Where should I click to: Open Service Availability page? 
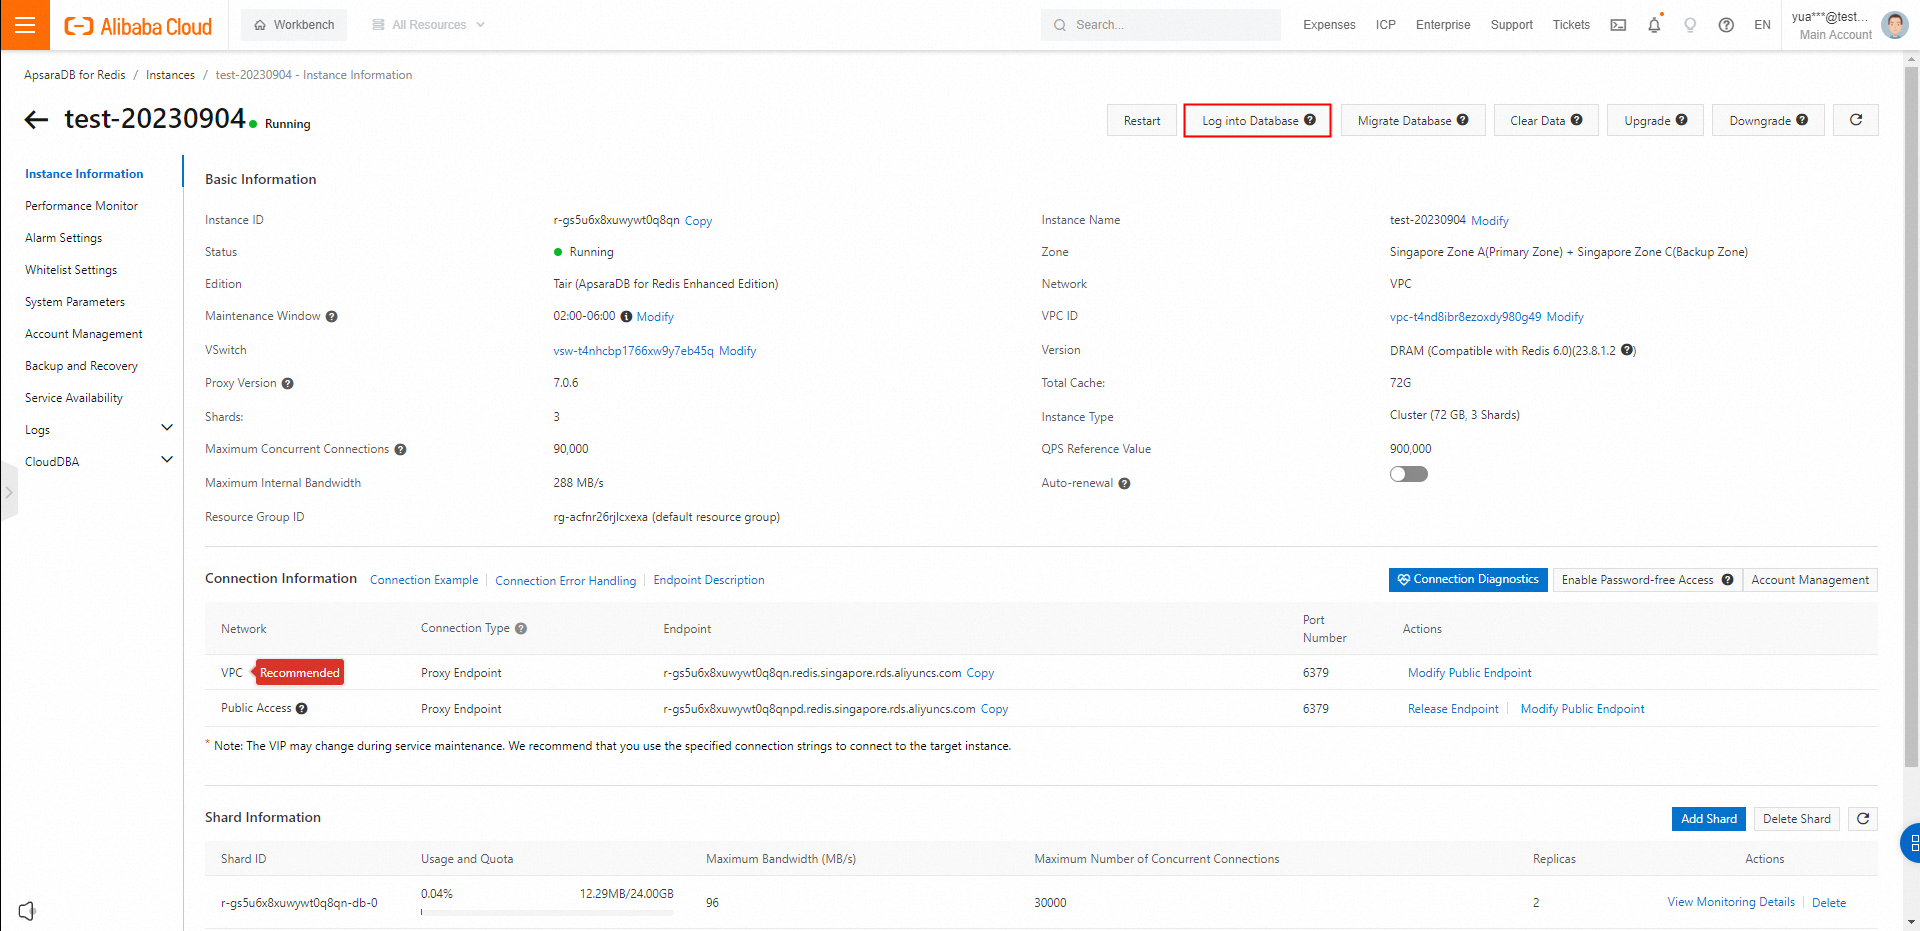pos(74,398)
